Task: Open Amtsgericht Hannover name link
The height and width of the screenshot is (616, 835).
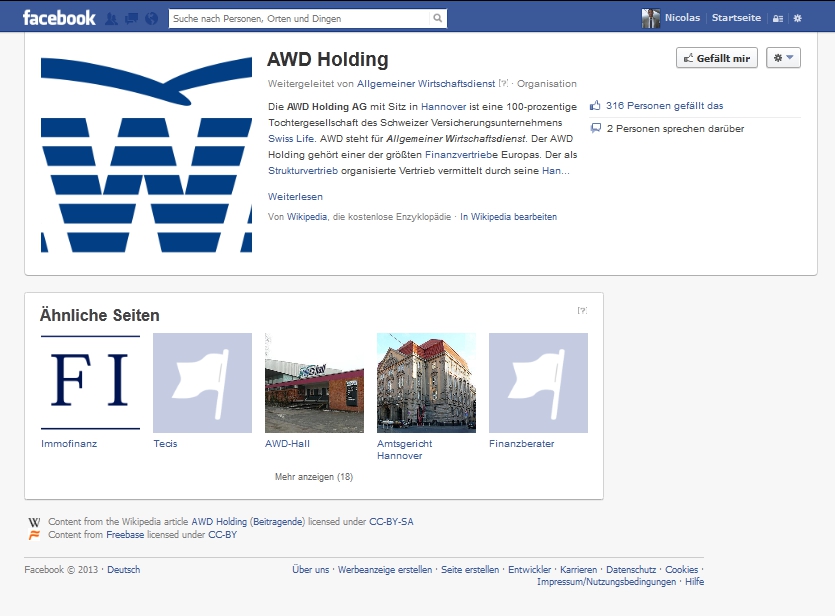Action: pos(404,449)
